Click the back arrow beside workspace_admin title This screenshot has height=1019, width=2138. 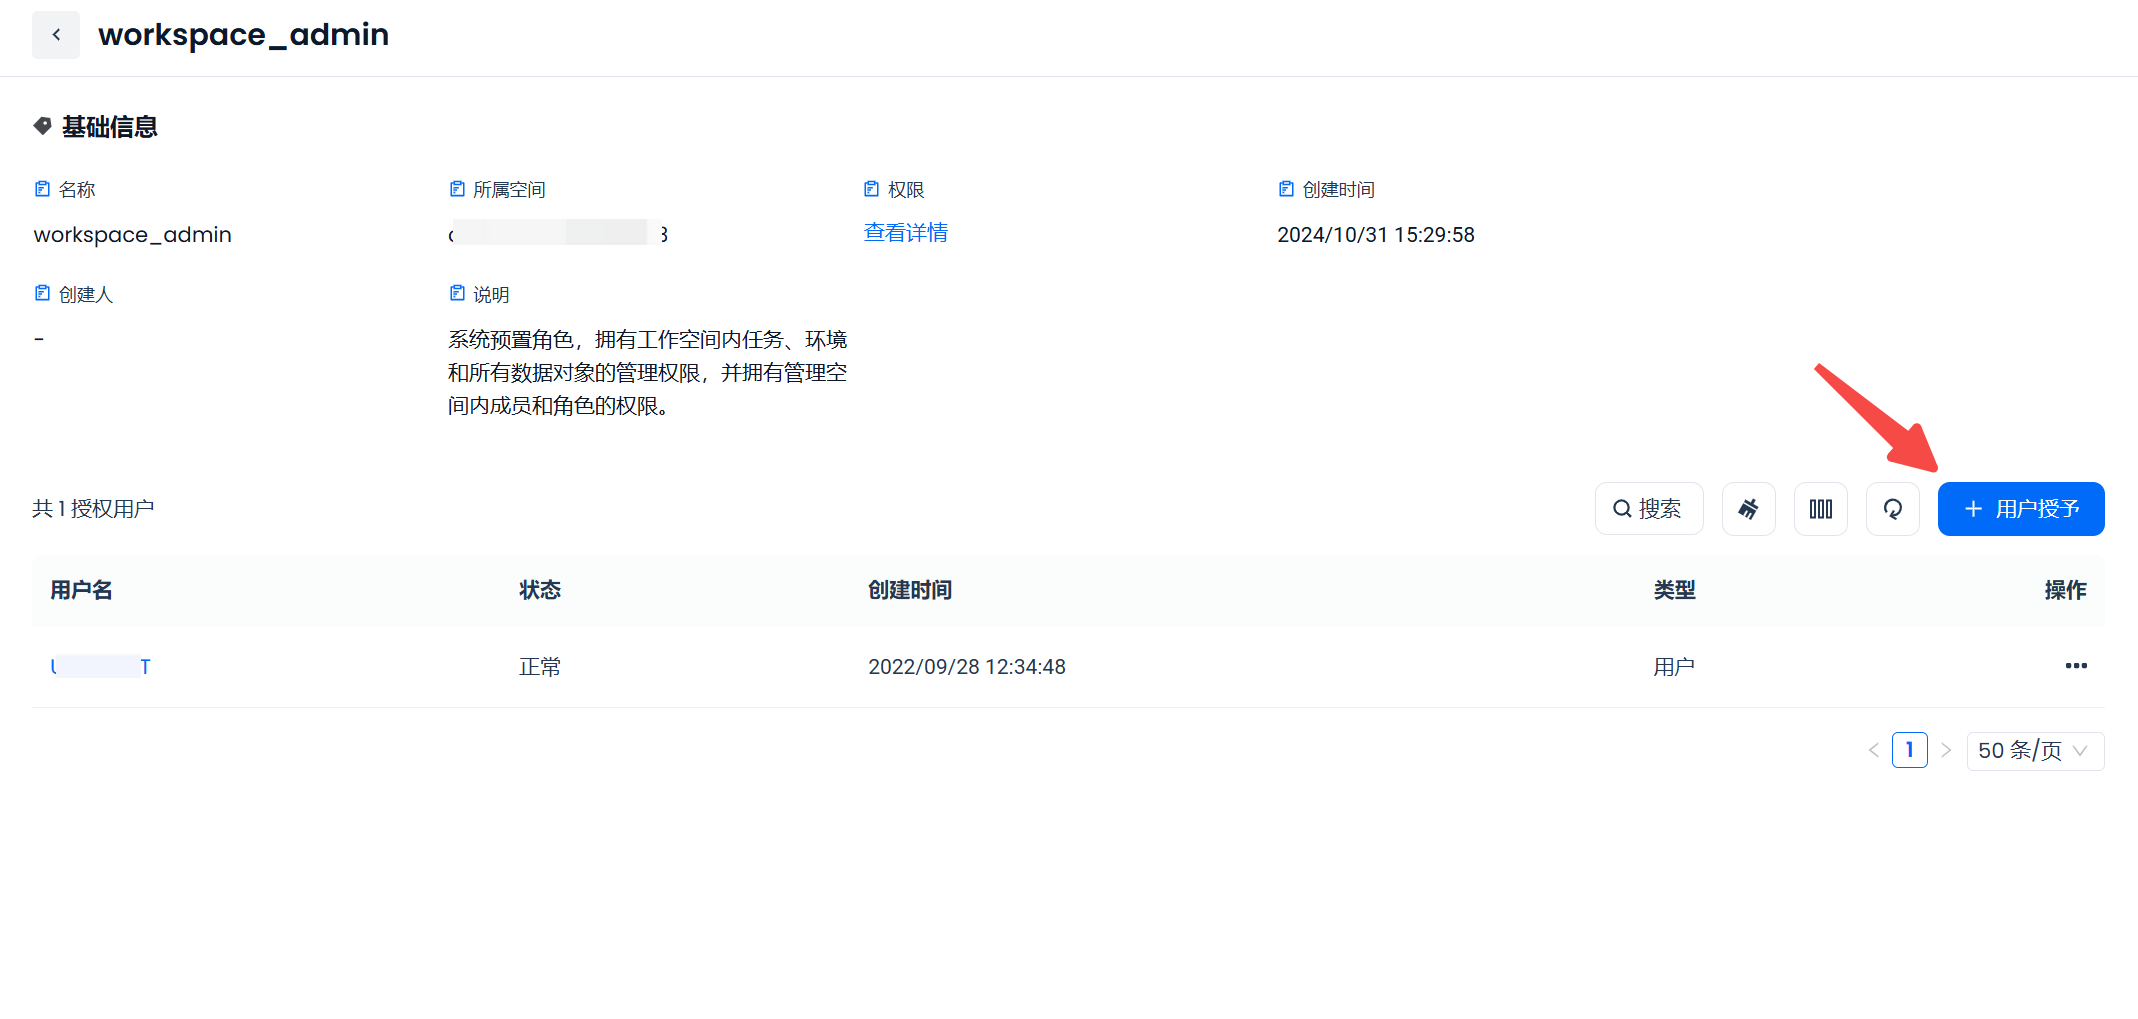[56, 35]
